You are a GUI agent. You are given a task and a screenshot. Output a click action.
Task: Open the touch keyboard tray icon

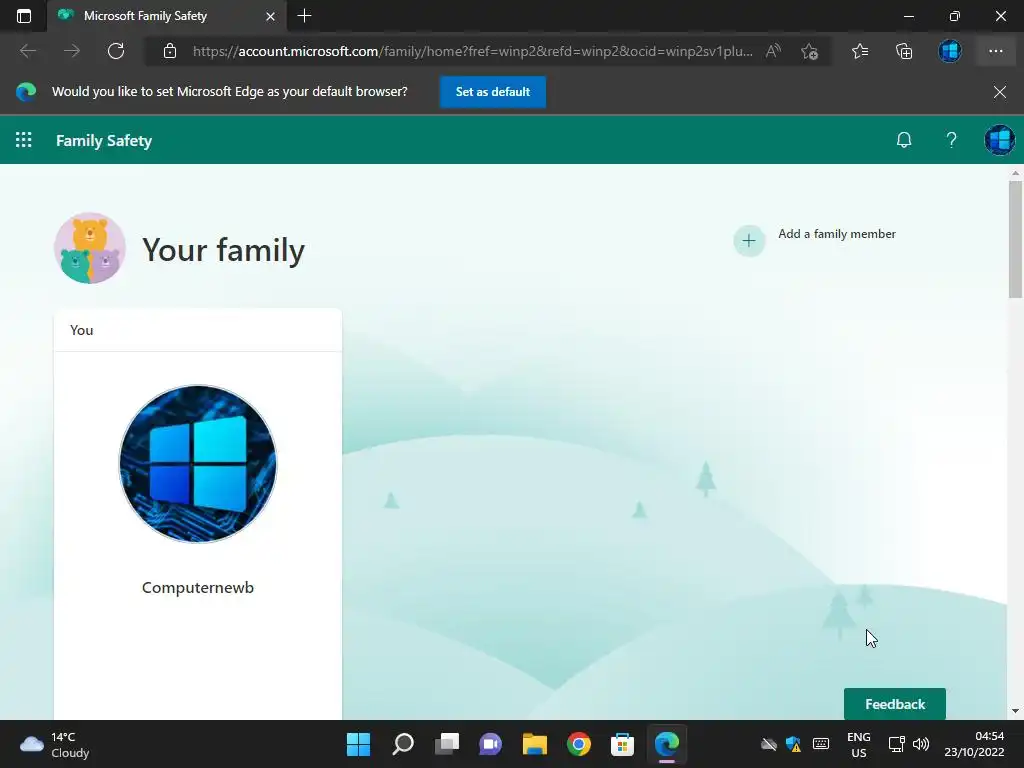[x=821, y=744]
